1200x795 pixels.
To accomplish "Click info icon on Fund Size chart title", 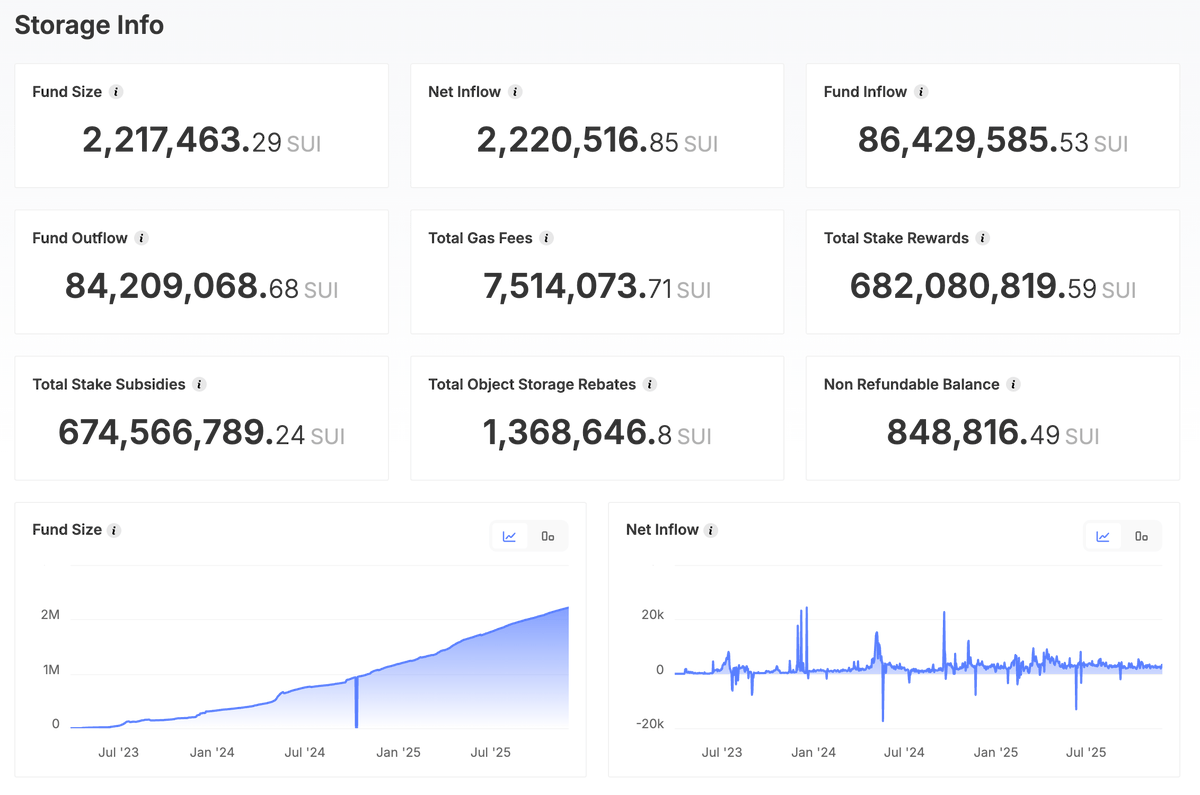I will 115,530.
